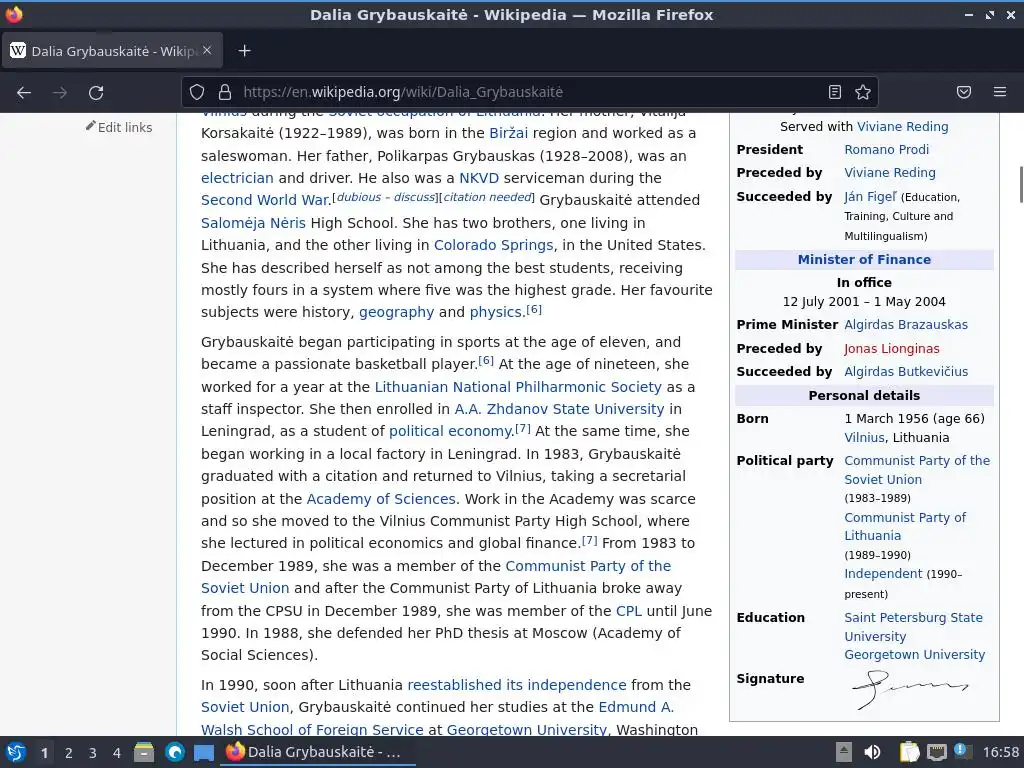Open Algirdas Brazauskas in infobox
This screenshot has width=1024, height=768.
click(x=906, y=325)
